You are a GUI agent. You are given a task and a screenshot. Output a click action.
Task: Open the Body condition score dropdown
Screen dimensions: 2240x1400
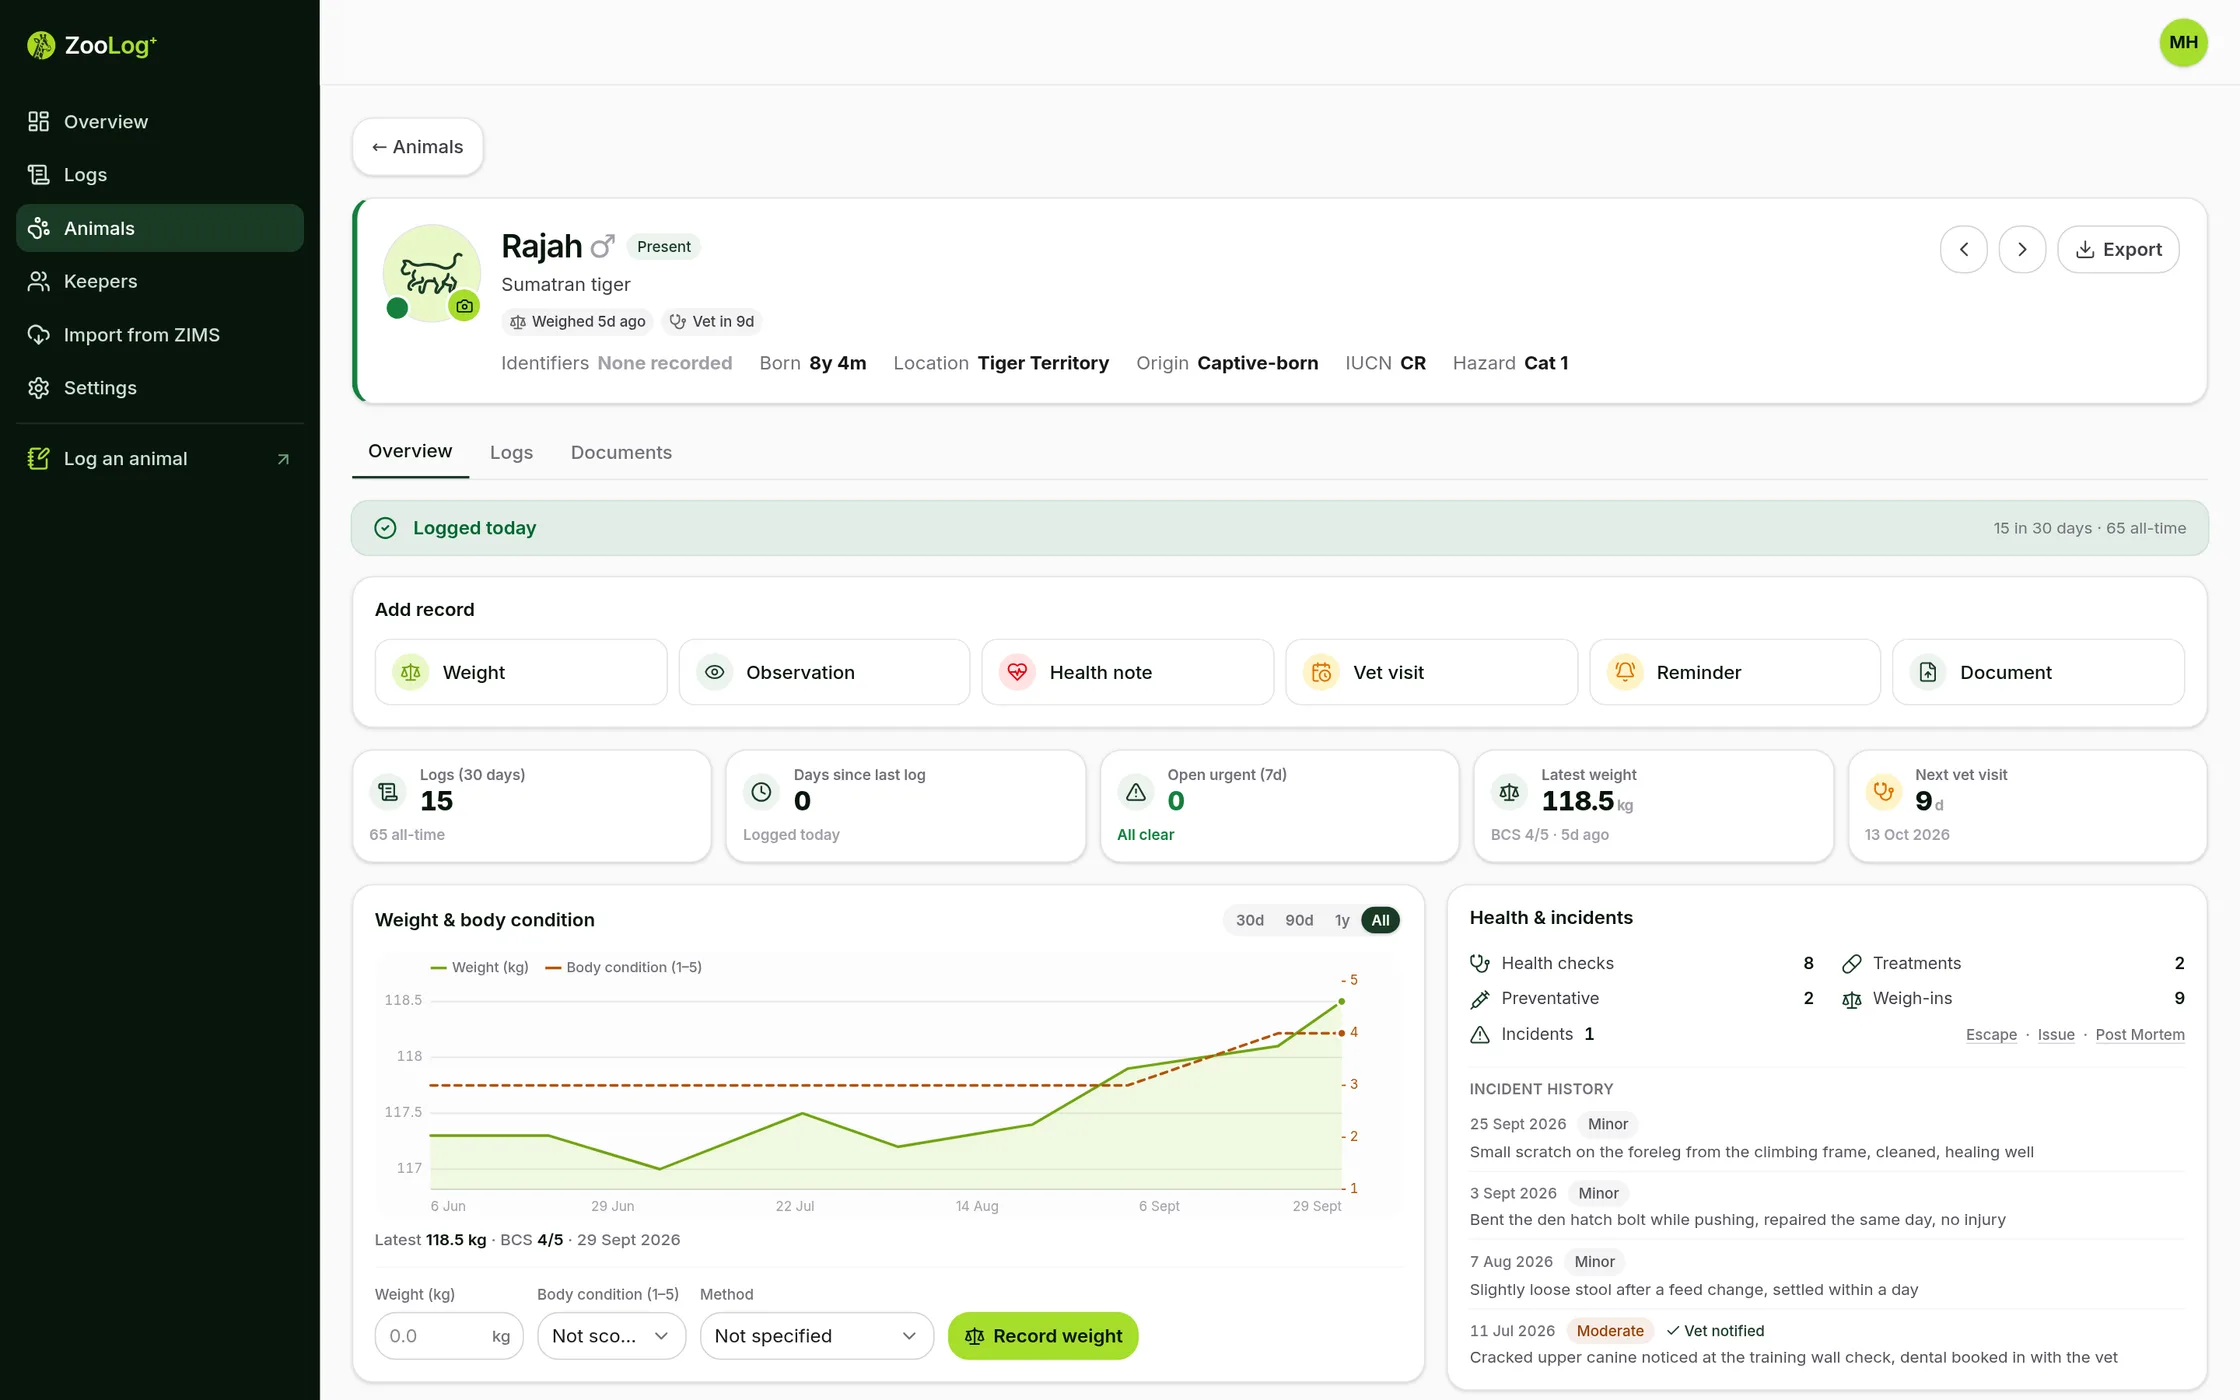point(611,1336)
